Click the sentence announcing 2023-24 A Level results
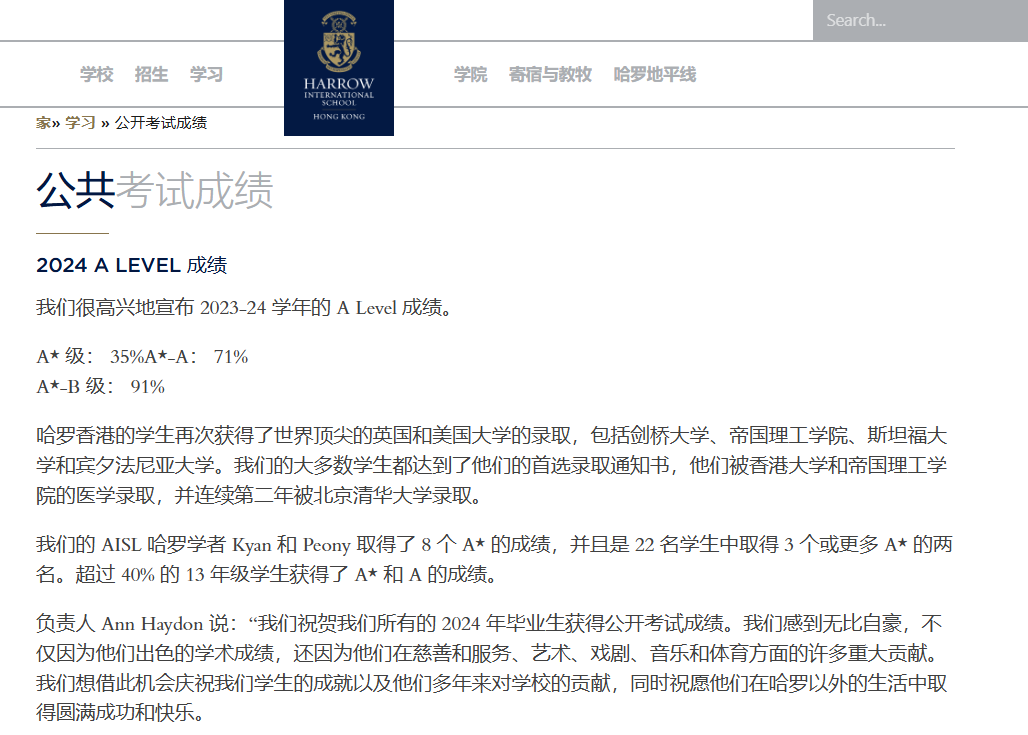Viewport: 1028px width, 735px height. pyautogui.click(x=245, y=307)
